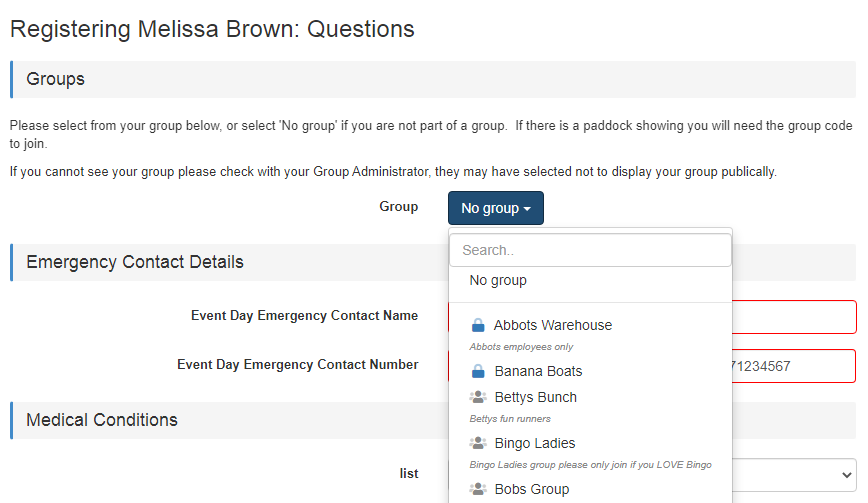The width and height of the screenshot is (868, 503).
Task: Pick Bingo Ladies group option
Action: (x=534, y=443)
